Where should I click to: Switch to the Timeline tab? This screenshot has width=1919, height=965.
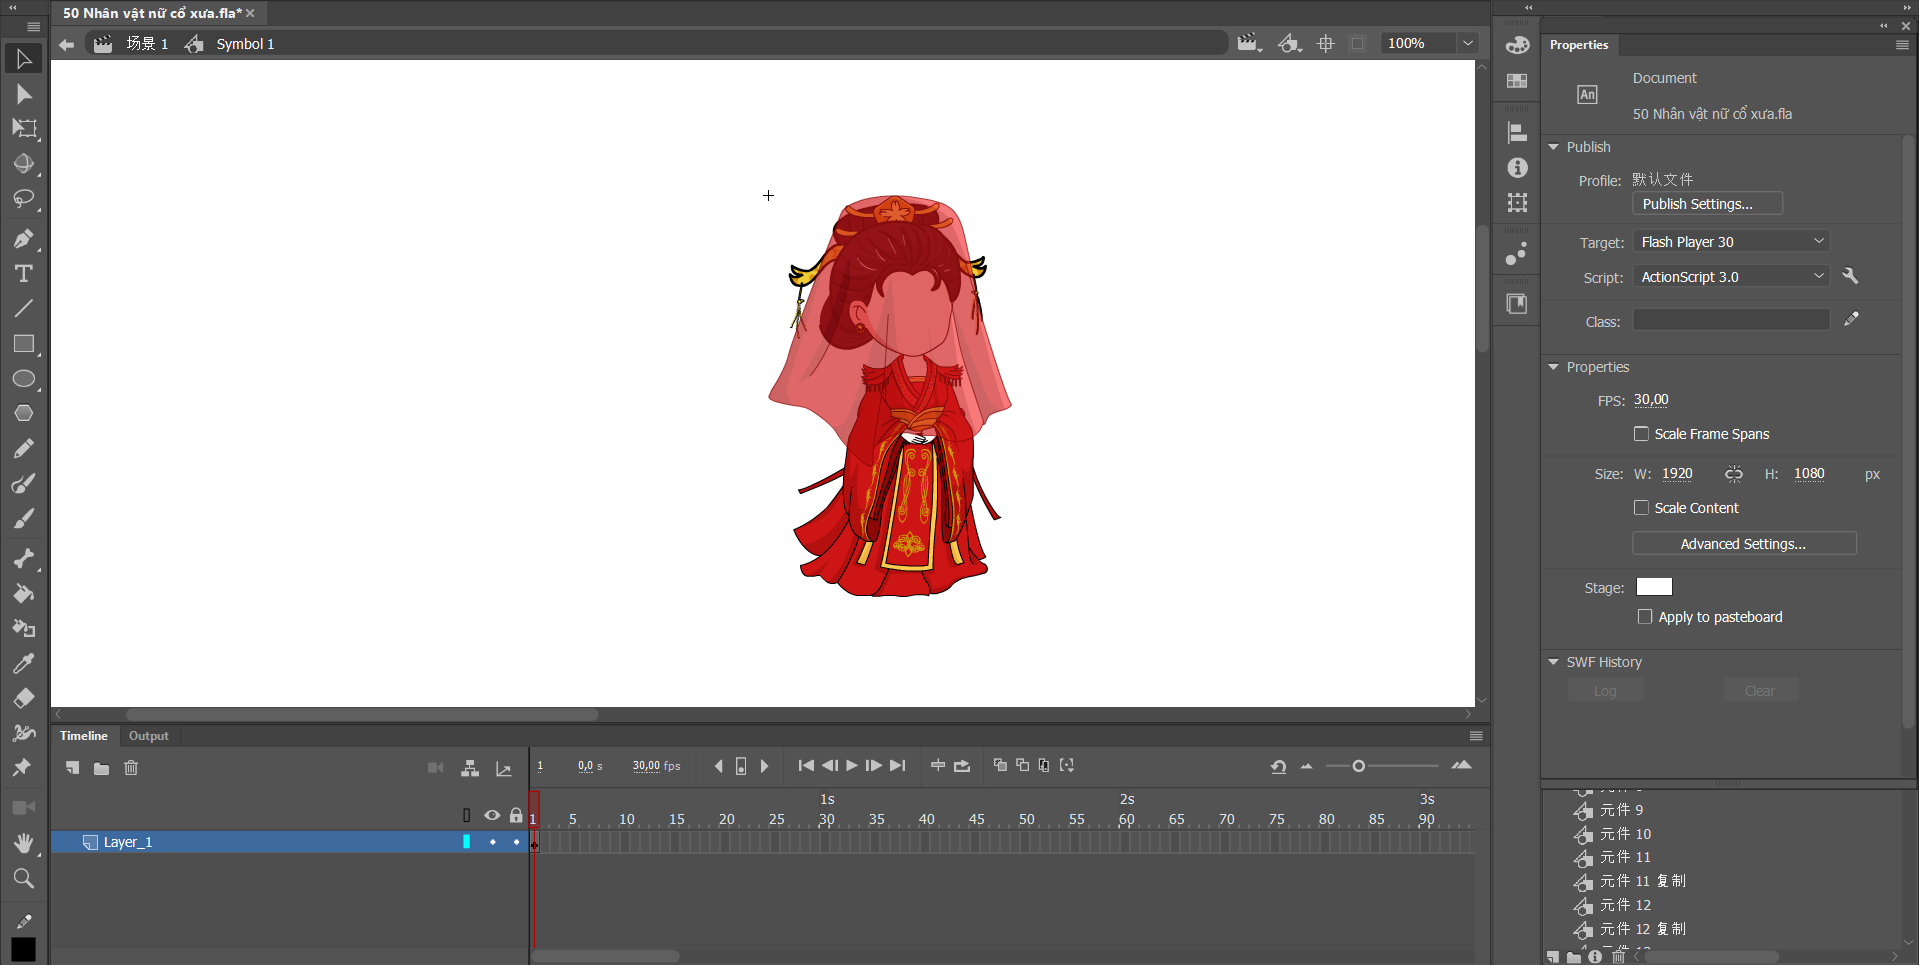[84, 736]
